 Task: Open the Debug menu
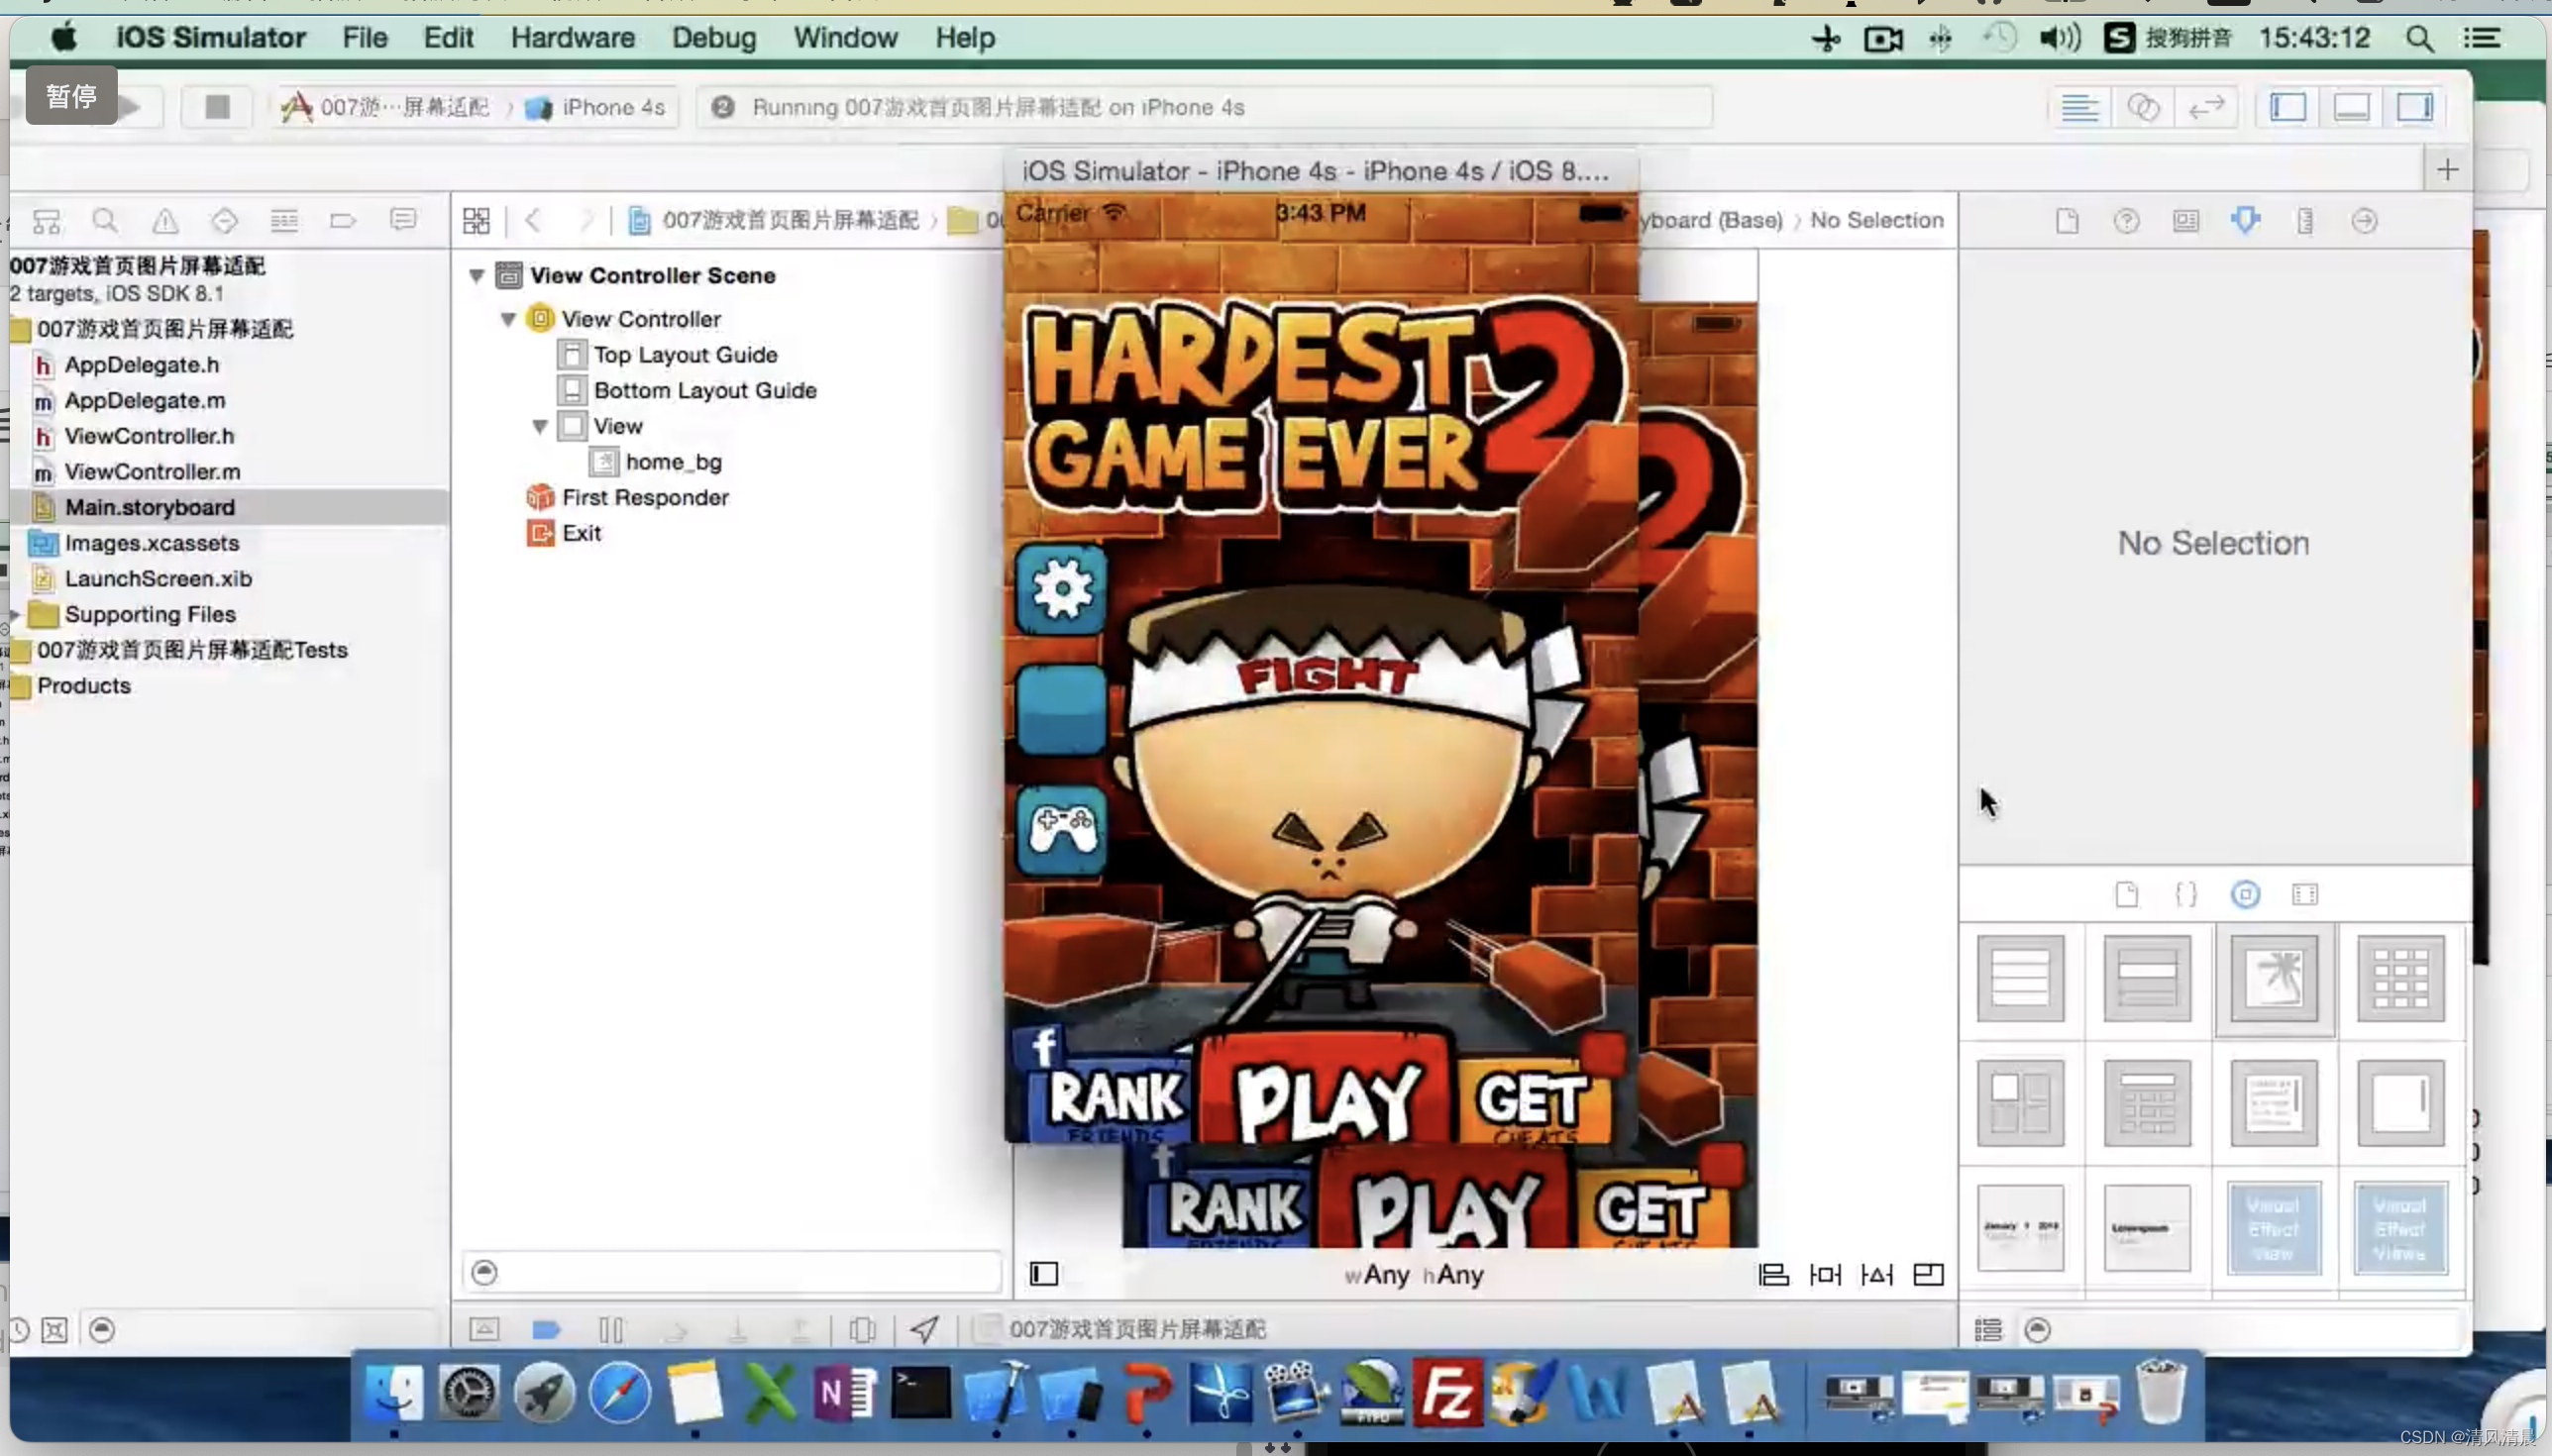[x=714, y=38]
